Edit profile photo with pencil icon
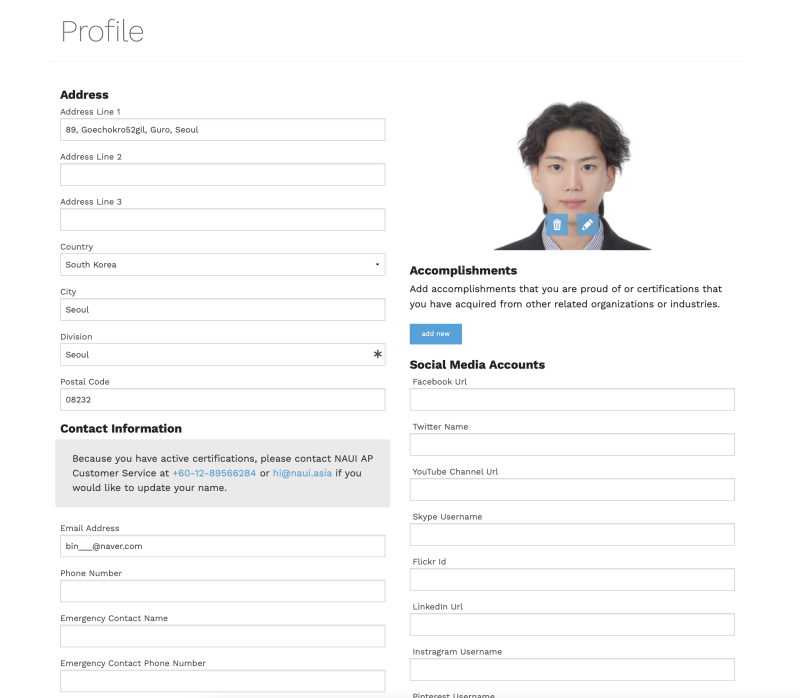The width and height of the screenshot is (800, 698). (x=587, y=225)
